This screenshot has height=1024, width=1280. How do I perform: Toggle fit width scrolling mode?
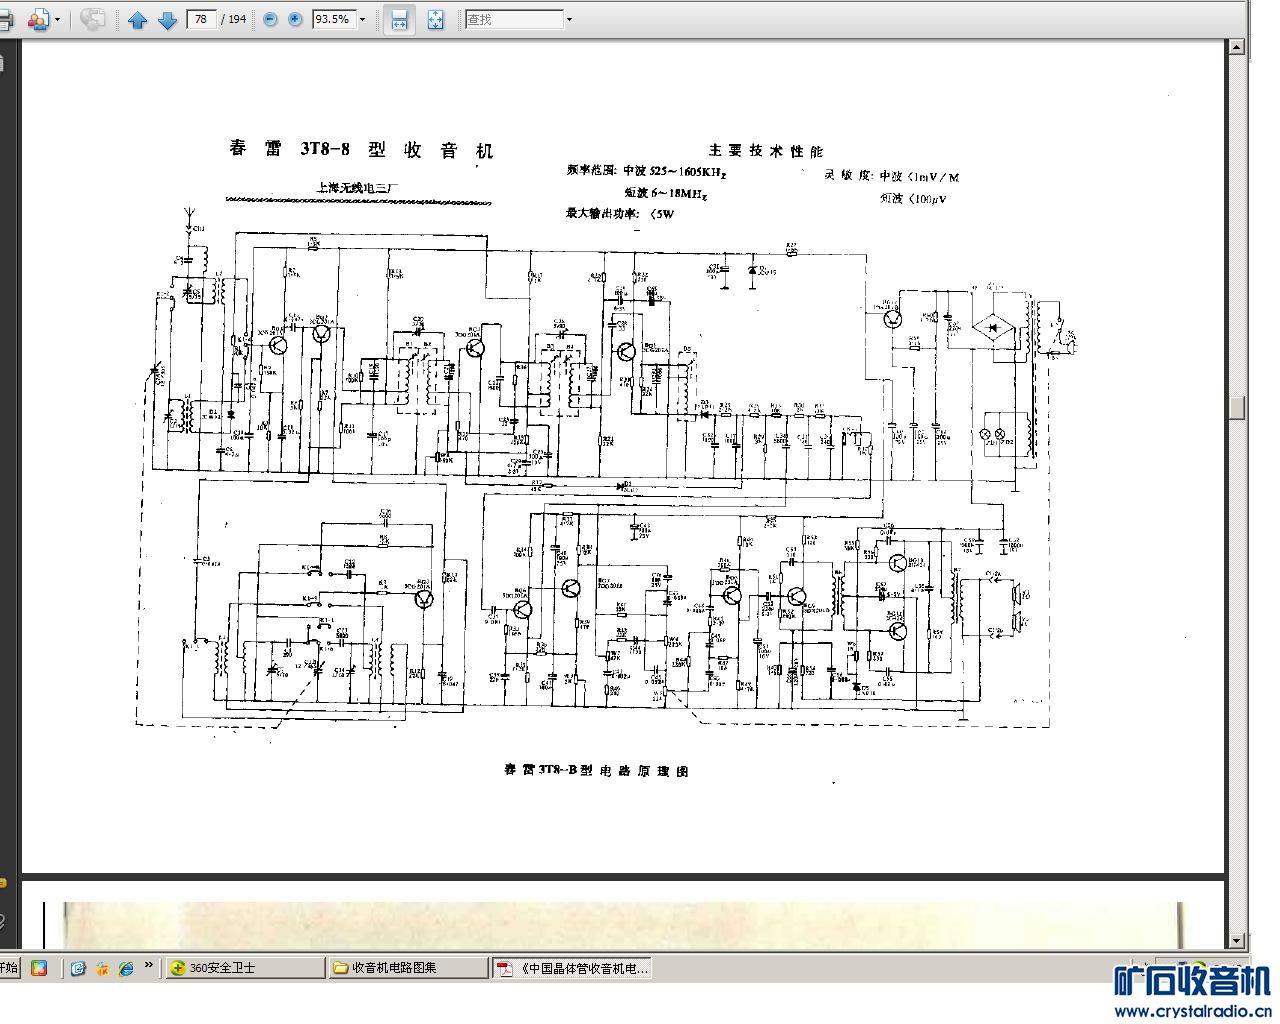(400, 19)
